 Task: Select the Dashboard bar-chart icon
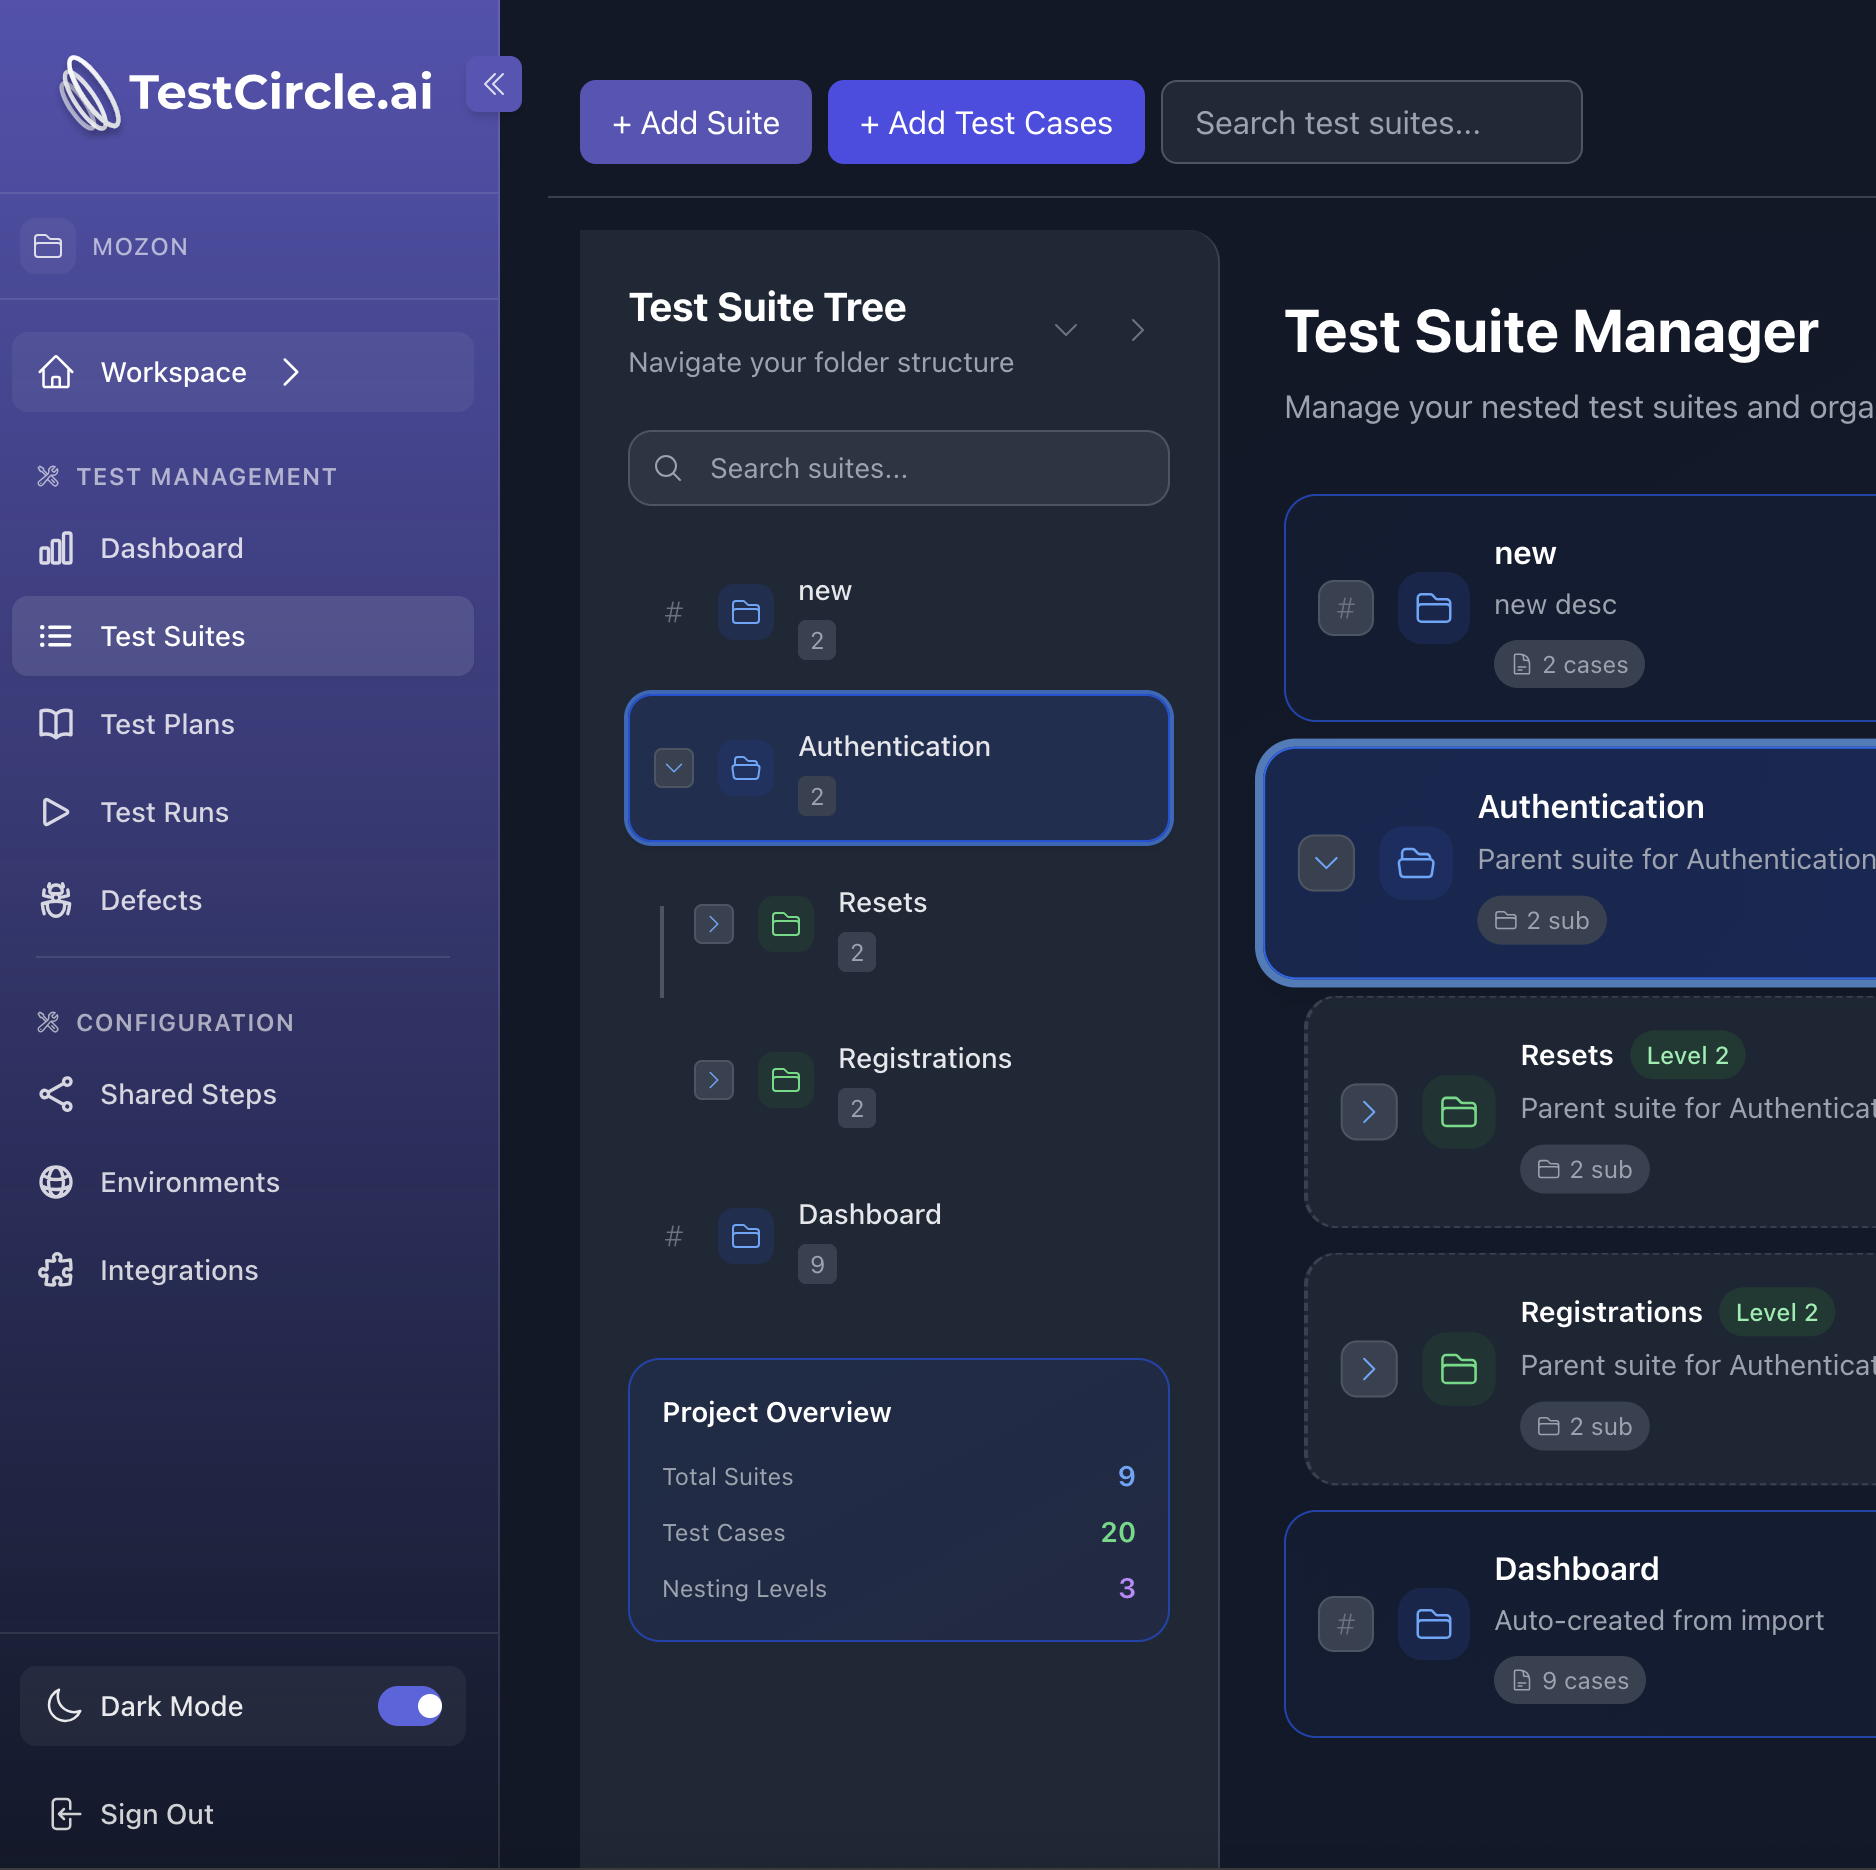[57, 548]
